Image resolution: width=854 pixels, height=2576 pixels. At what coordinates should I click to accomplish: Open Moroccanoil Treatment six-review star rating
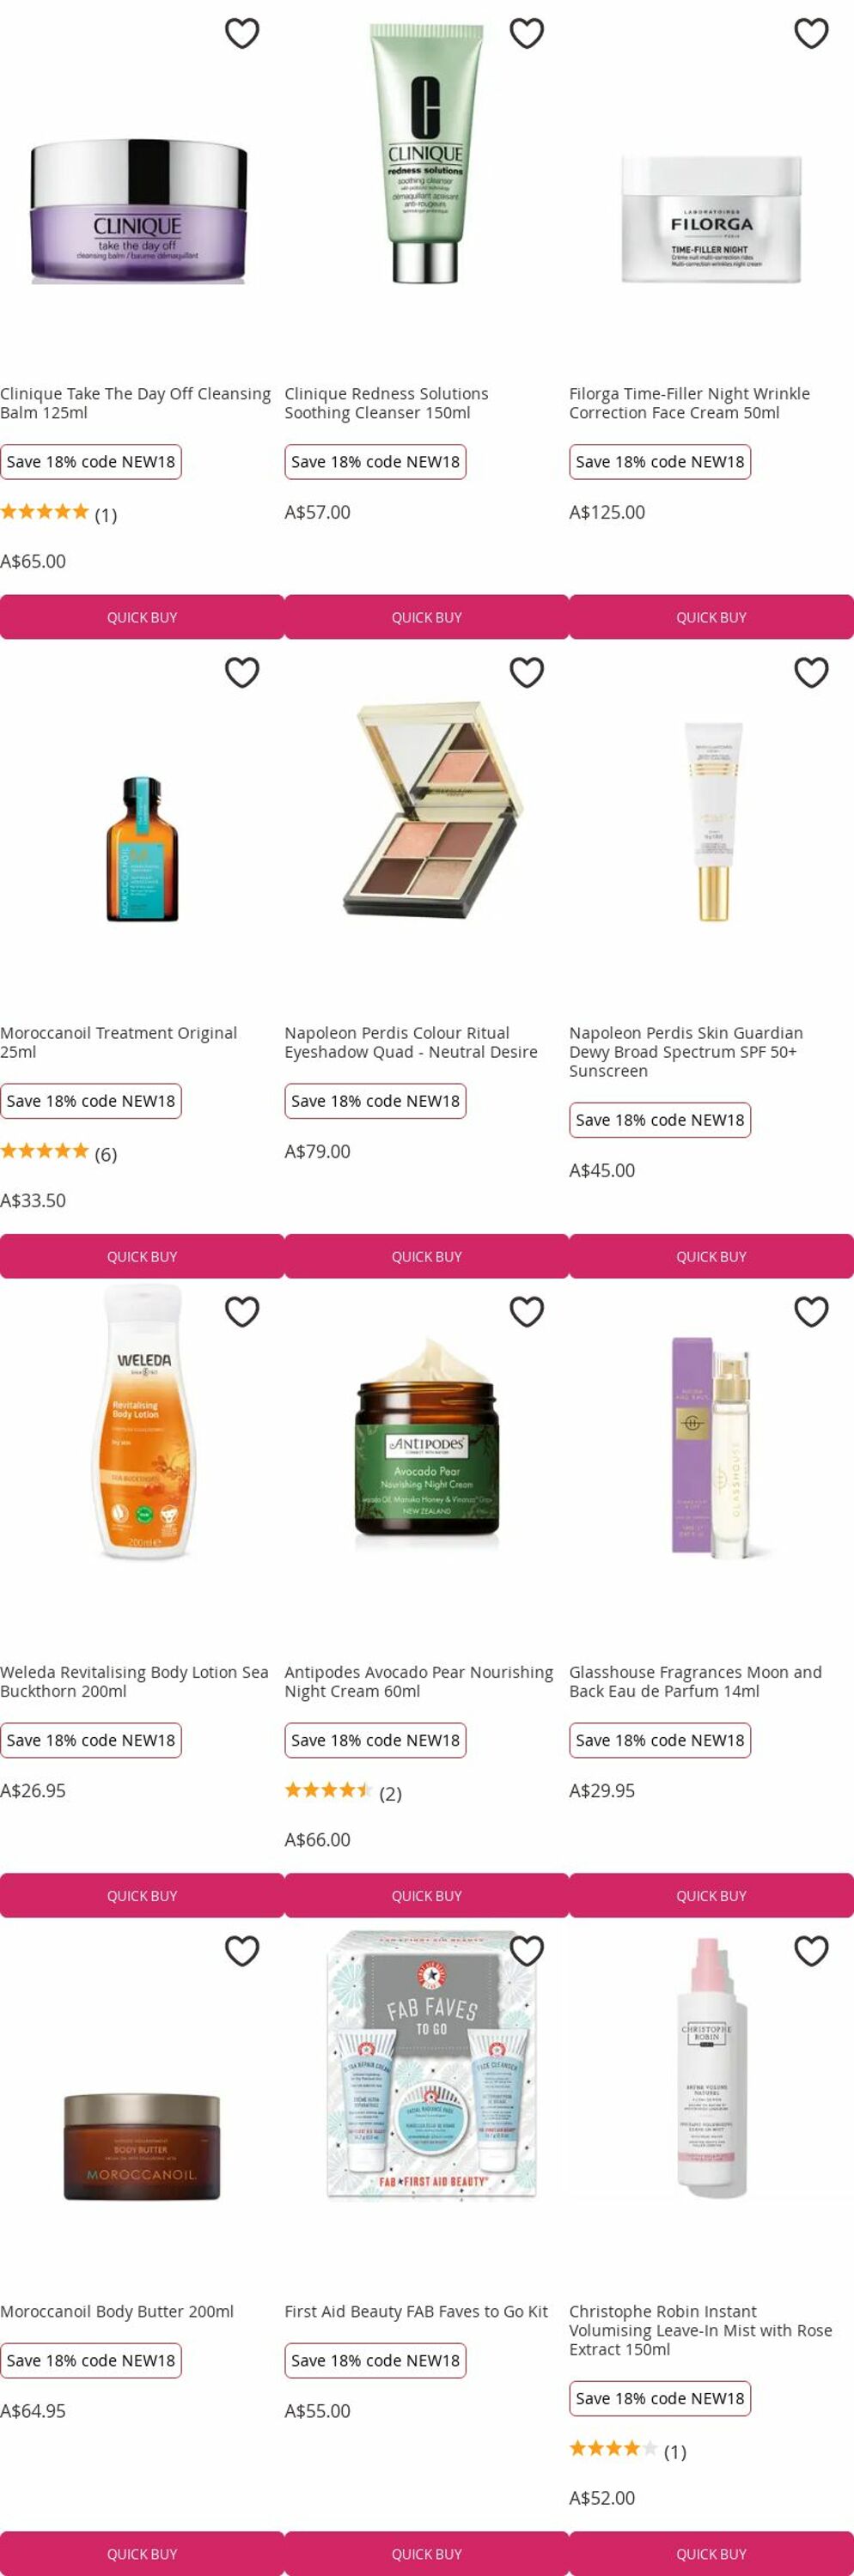(58, 1152)
